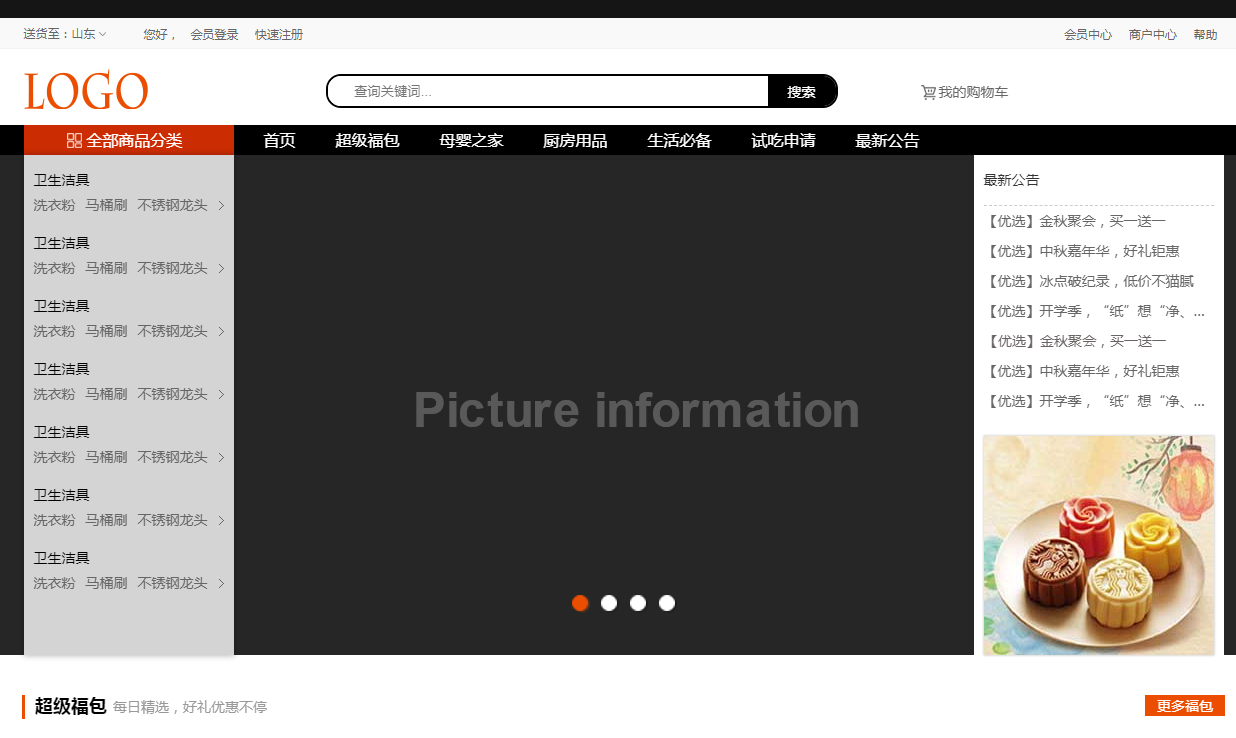Viewport: 1236px width, 738px height.
Task: Click the orange LOGO image
Action: tap(86, 91)
